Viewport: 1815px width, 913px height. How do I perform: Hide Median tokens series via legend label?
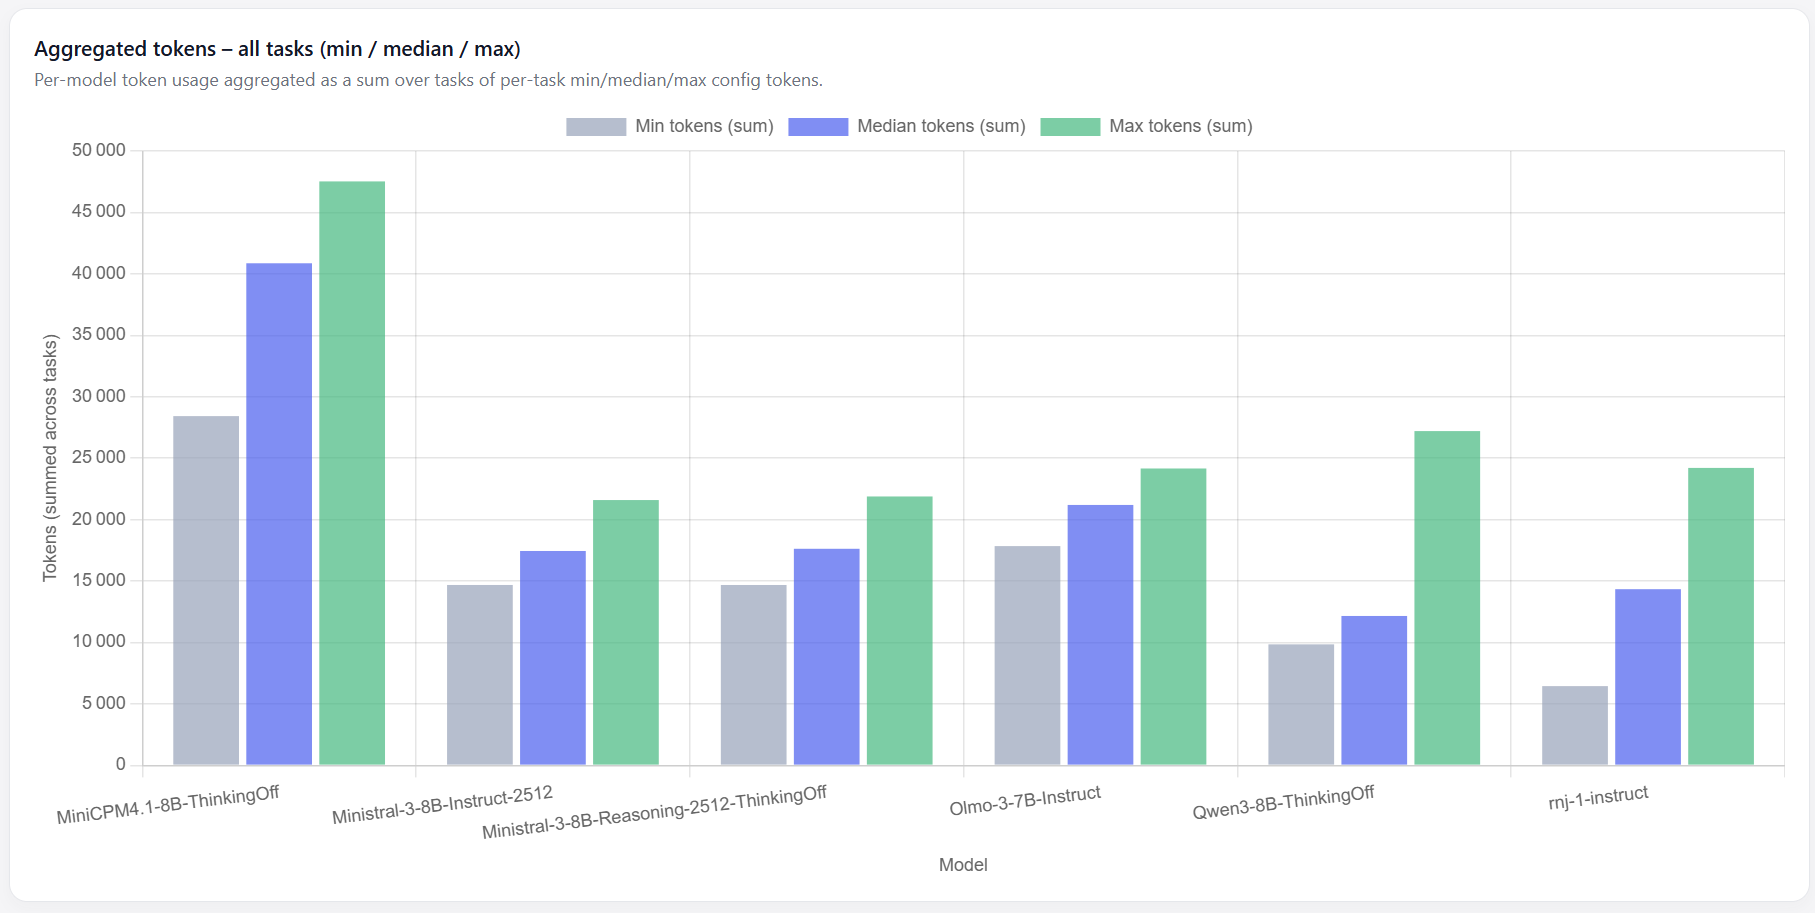(941, 126)
